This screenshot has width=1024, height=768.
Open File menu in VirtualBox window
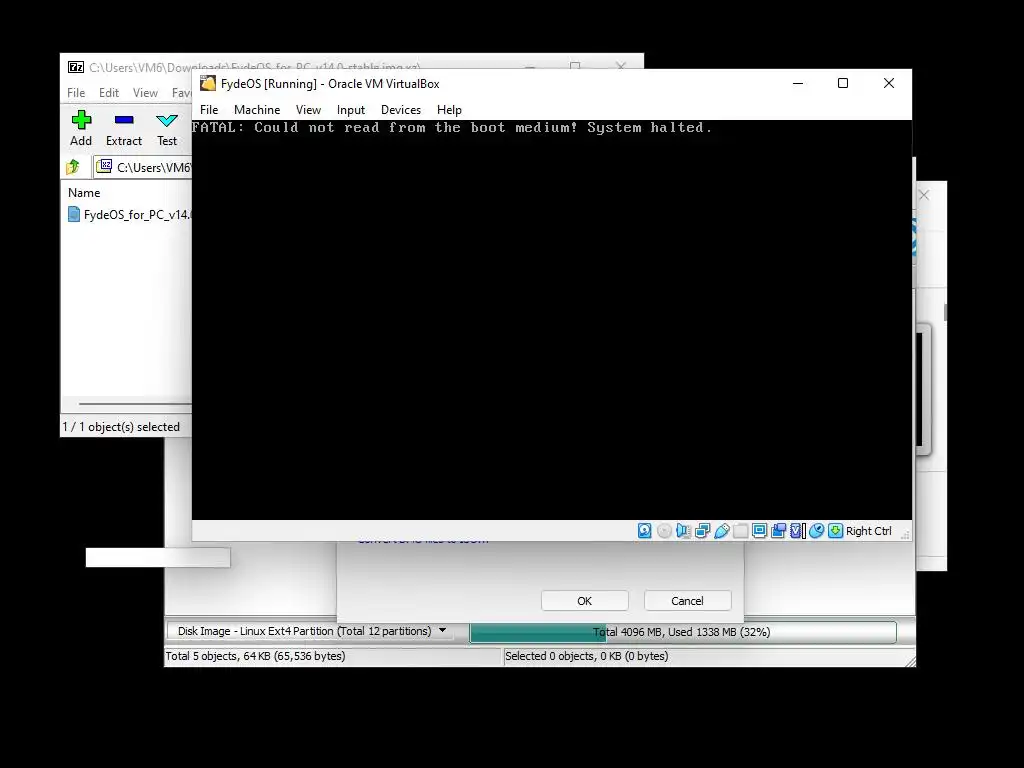pos(209,110)
